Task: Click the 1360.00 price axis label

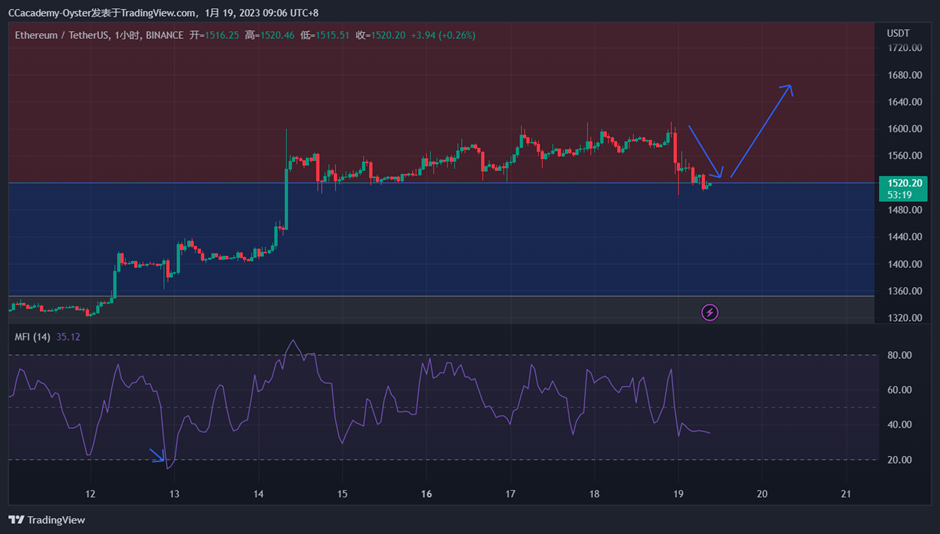Action: pyautogui.click(x=904, y=291)
